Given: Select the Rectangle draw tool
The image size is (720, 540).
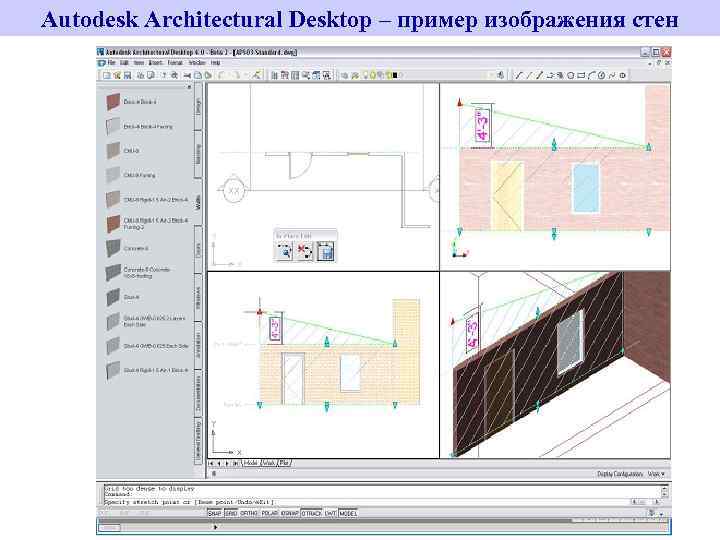Looking at the screenshot, I should click(x=581, y=75).
